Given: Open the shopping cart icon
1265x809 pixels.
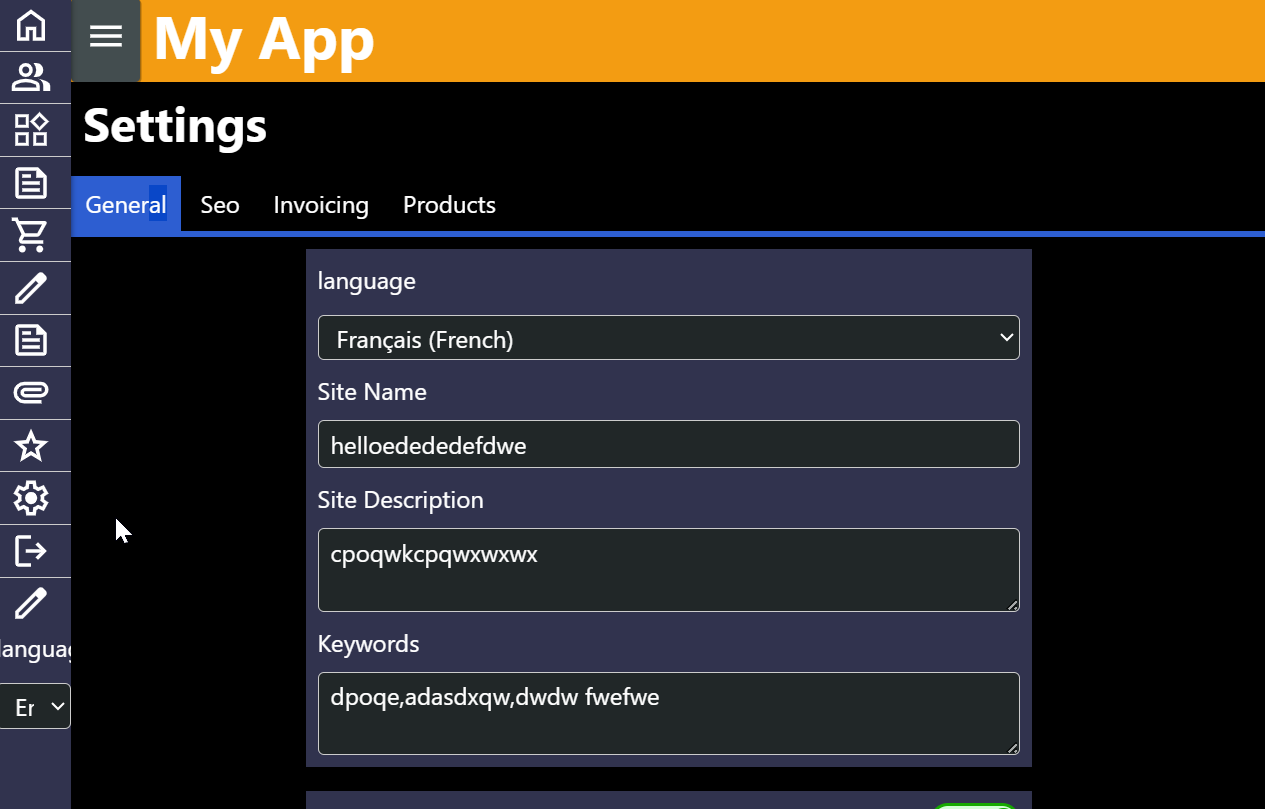Looking at the screenshot, I should 31,235.
